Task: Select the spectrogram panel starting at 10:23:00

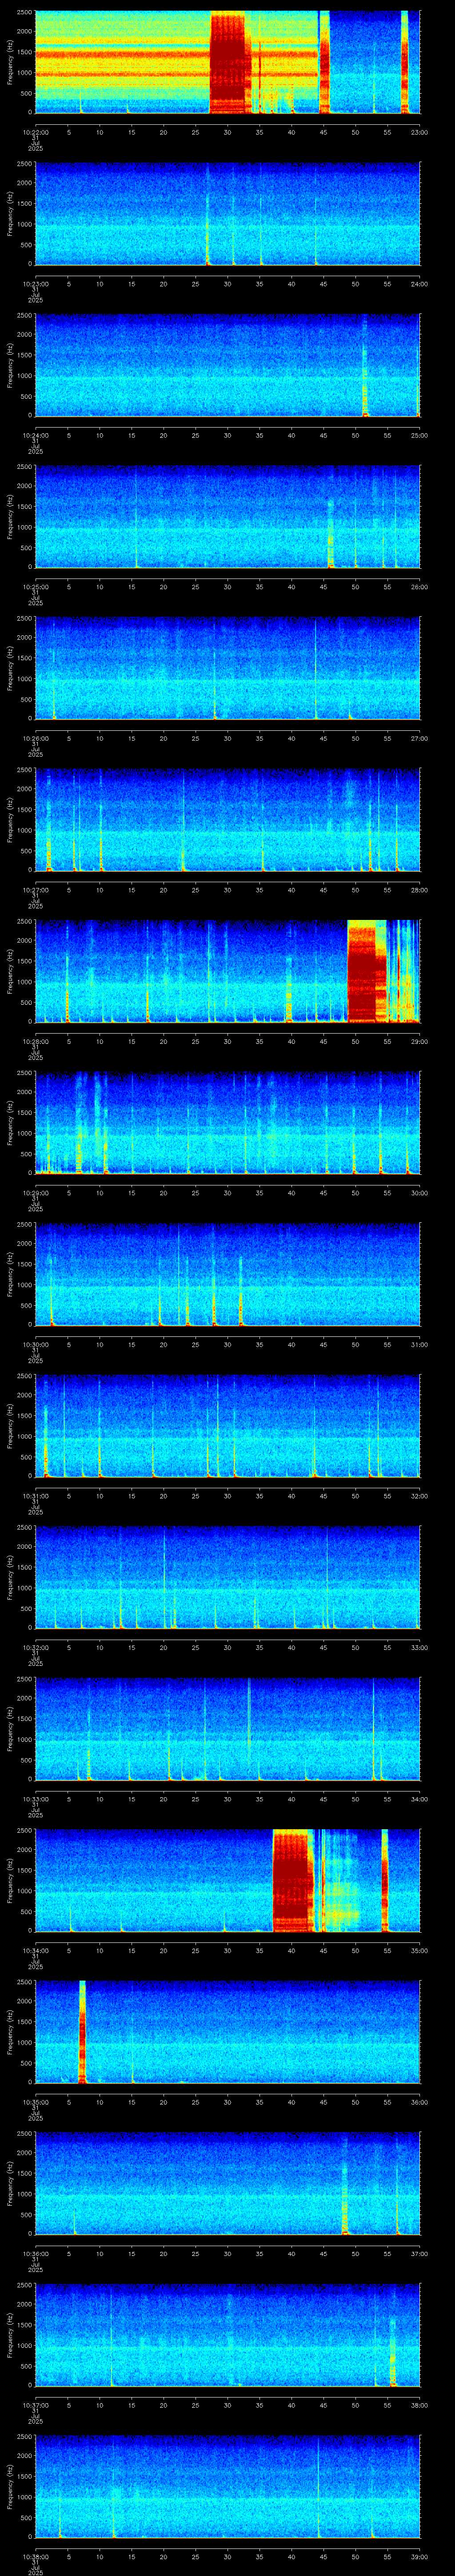Action: click(227, 214)
